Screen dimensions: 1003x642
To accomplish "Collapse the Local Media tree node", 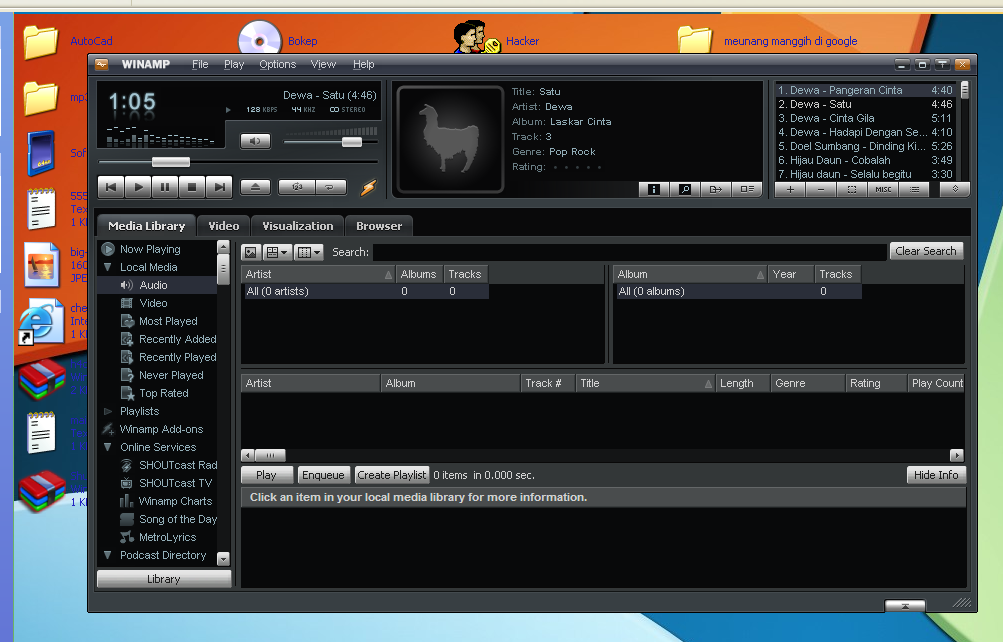I will point(107,267).
